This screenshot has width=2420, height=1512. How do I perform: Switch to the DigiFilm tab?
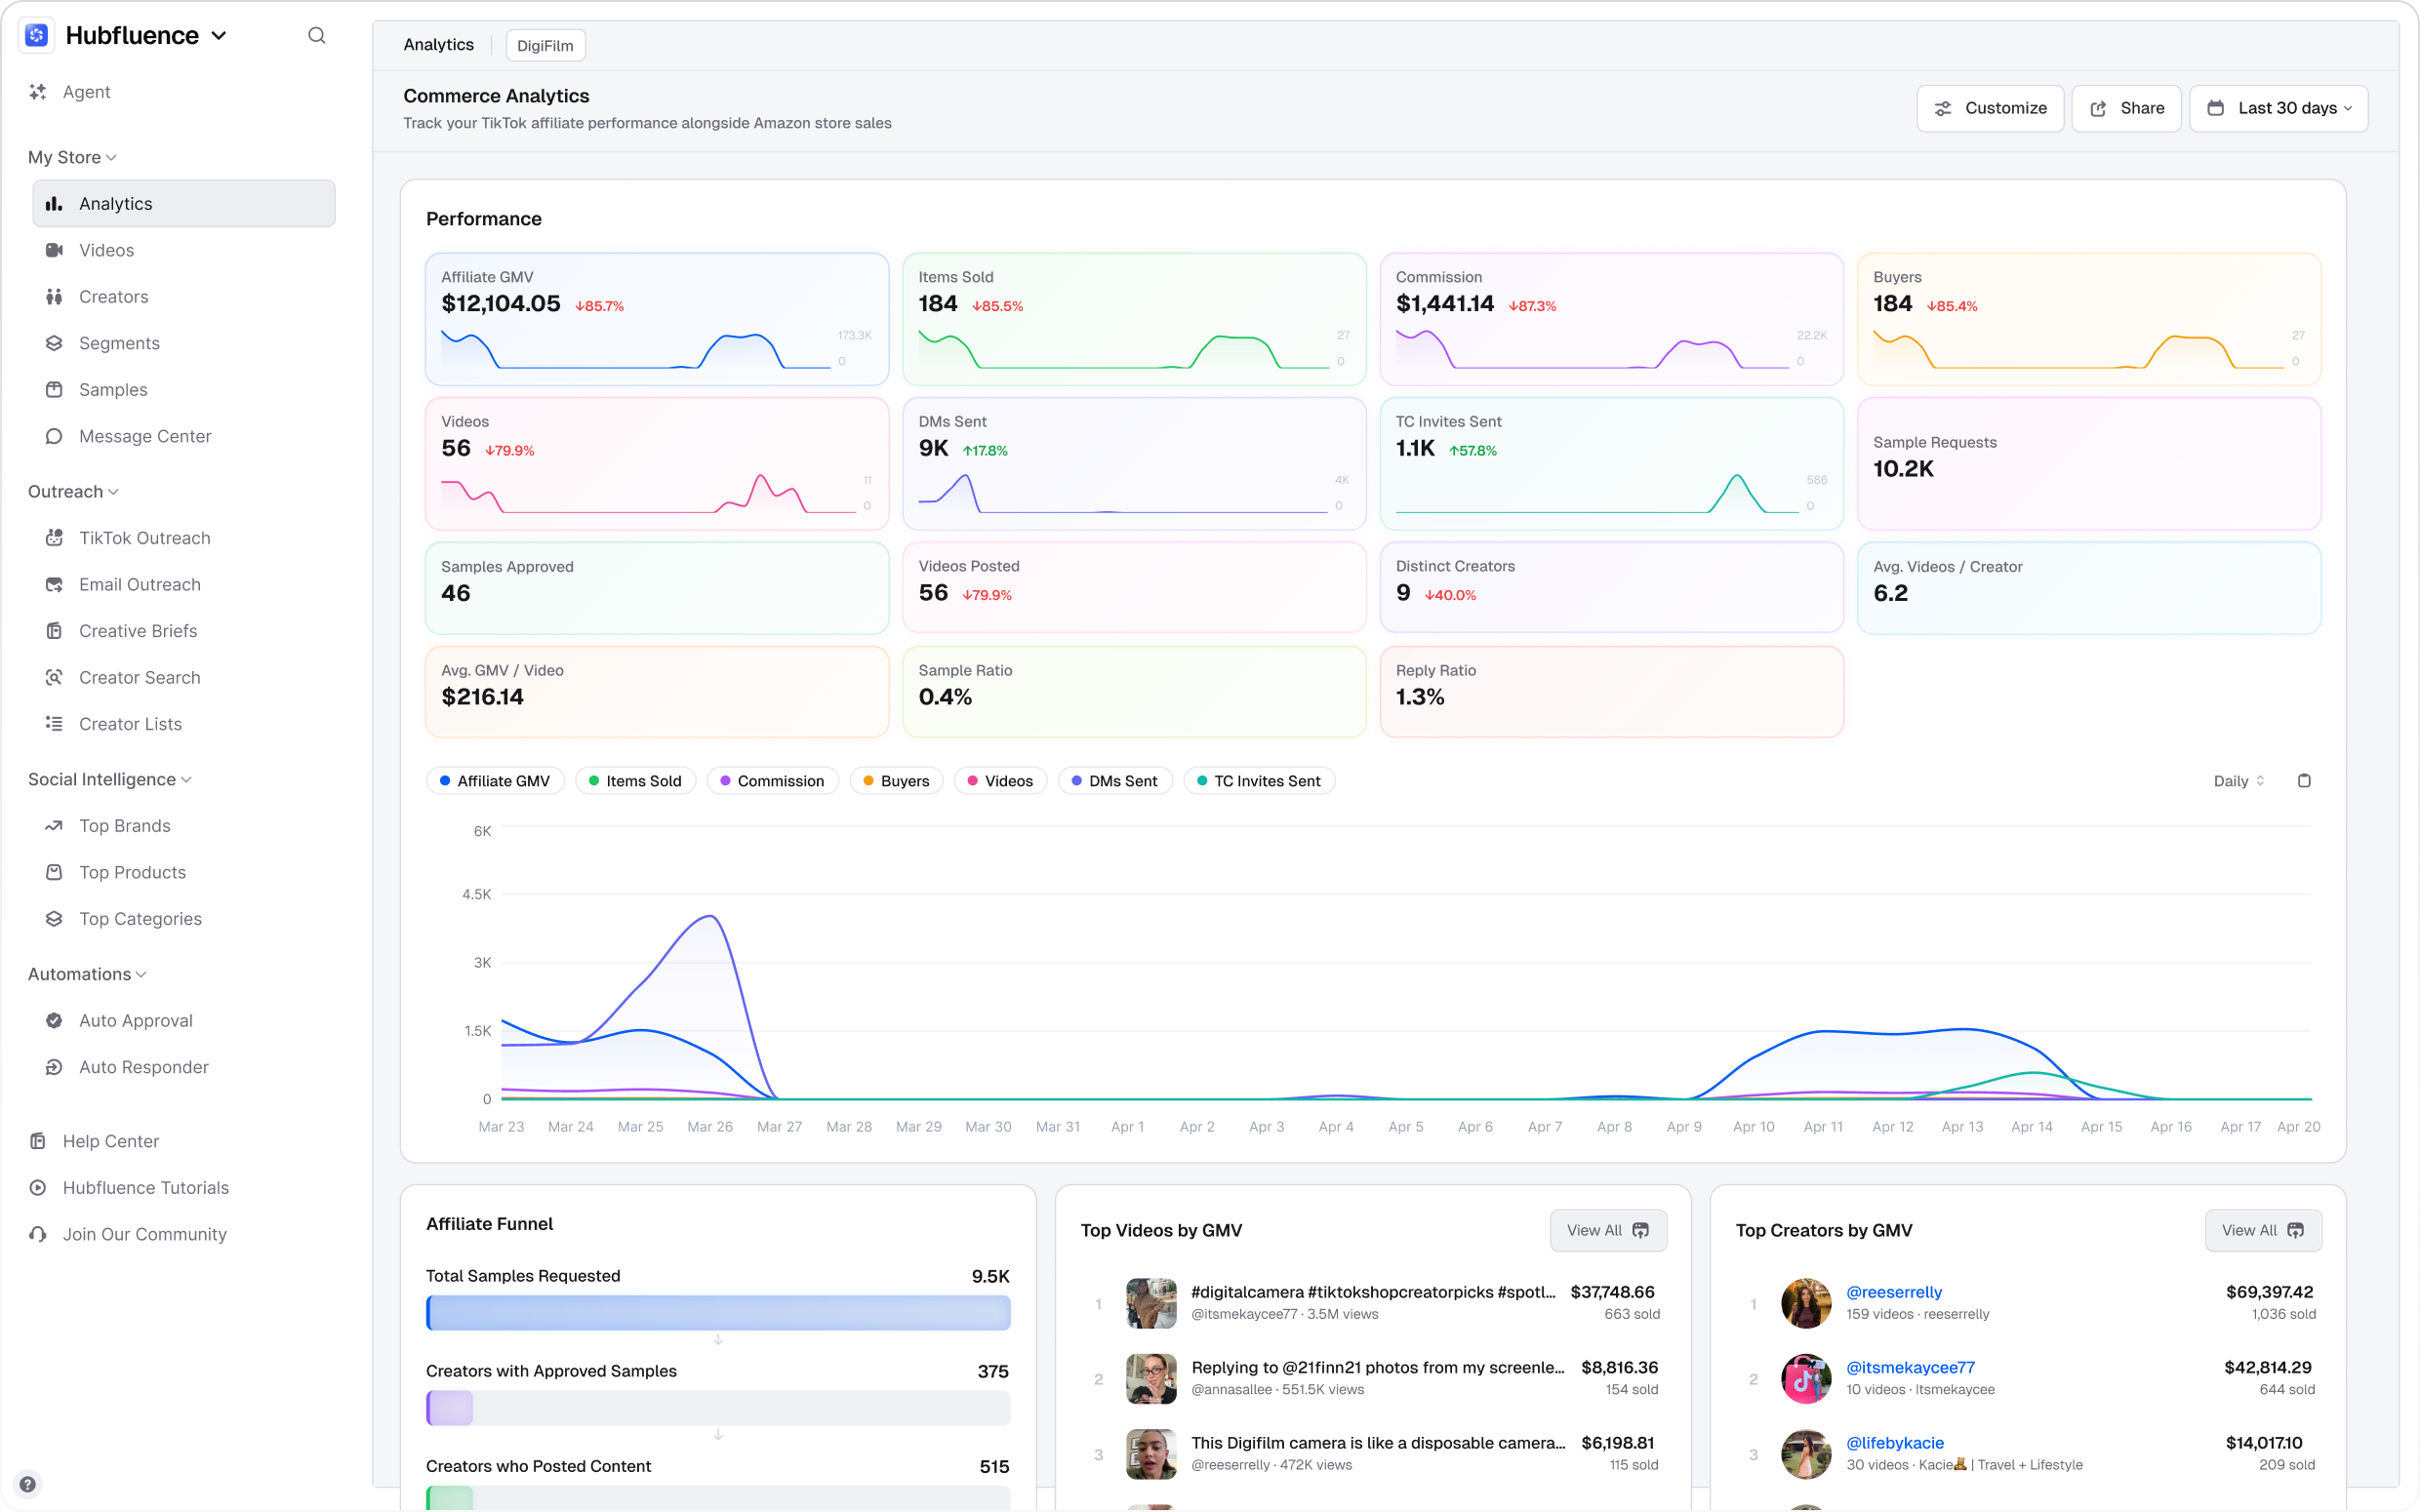545,45
